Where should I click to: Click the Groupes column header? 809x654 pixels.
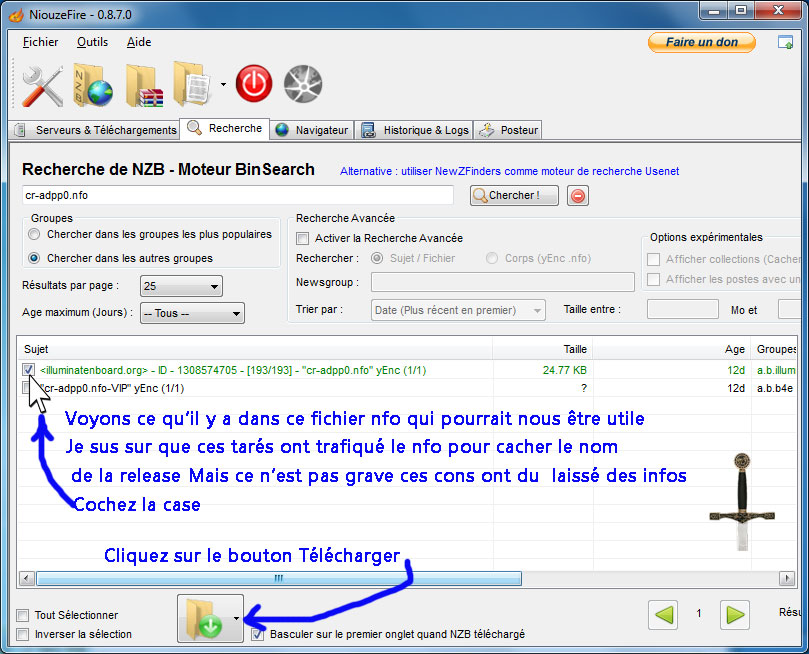click(774, 349)
